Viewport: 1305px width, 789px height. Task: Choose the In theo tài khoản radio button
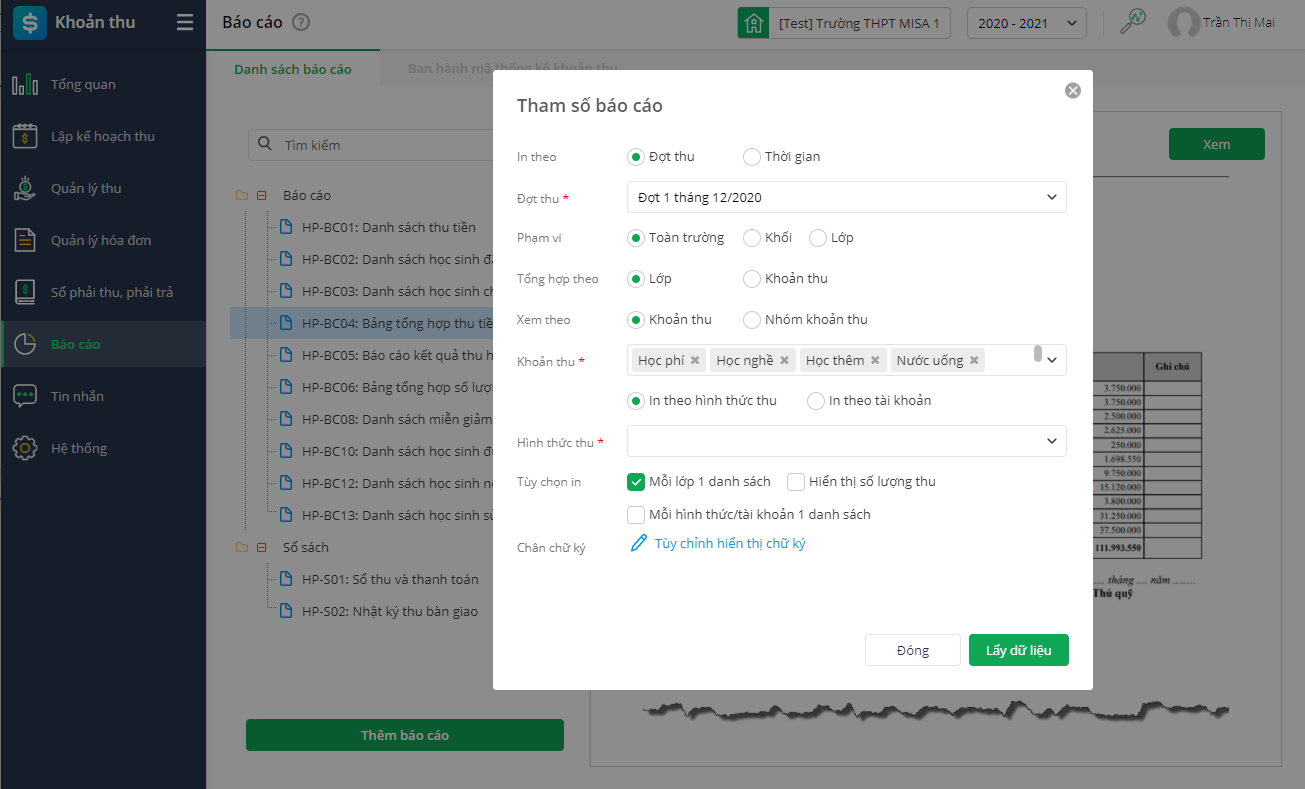pos(816,401)
